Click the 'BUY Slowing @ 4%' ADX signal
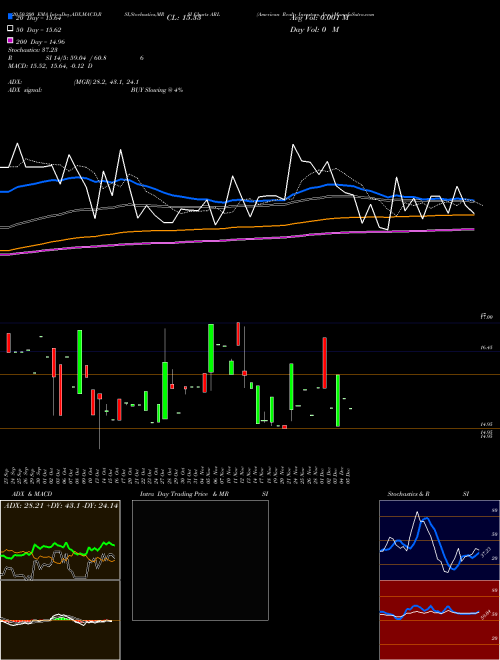This screenshot has width=500, height=660. click(157, 90)
